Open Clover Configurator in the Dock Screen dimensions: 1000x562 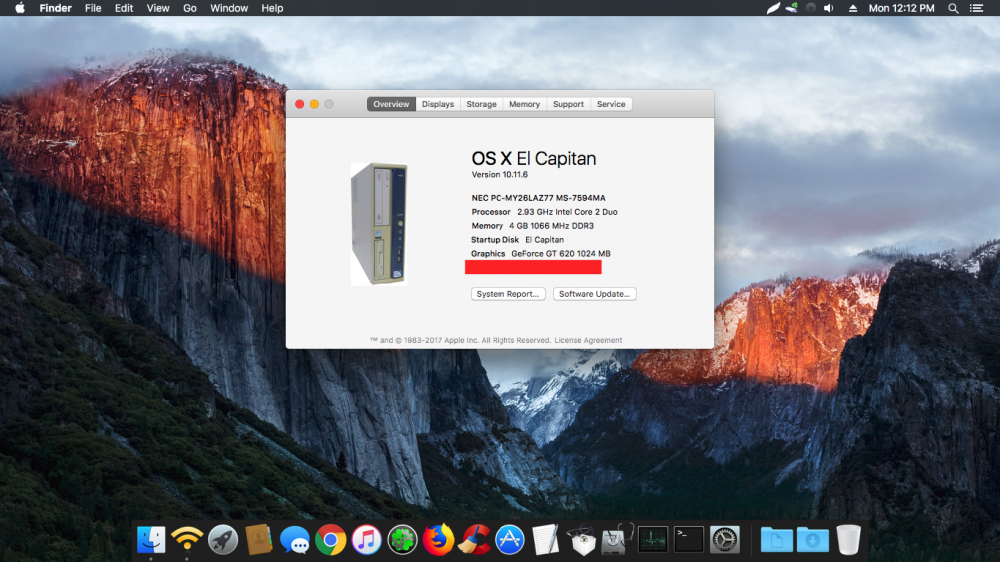click(402, 540)
